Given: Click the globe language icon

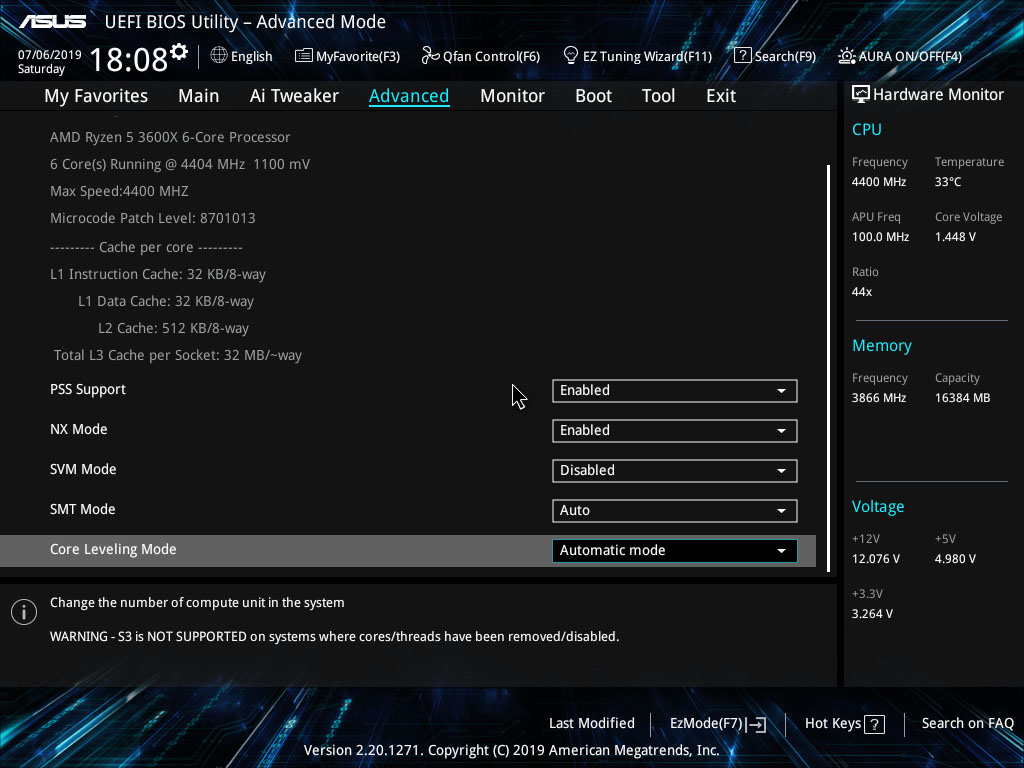Looking at the screenshot, I should [x=219, y=56].
